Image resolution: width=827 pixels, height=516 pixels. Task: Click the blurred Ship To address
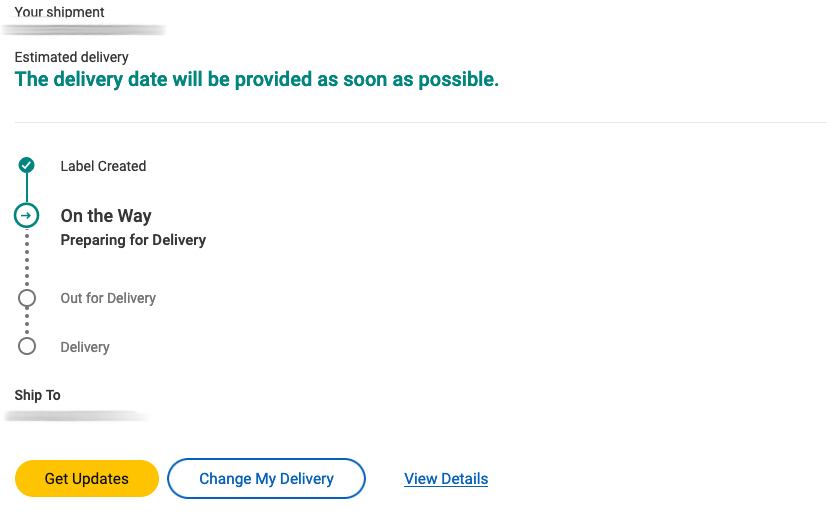pos(77,416)
